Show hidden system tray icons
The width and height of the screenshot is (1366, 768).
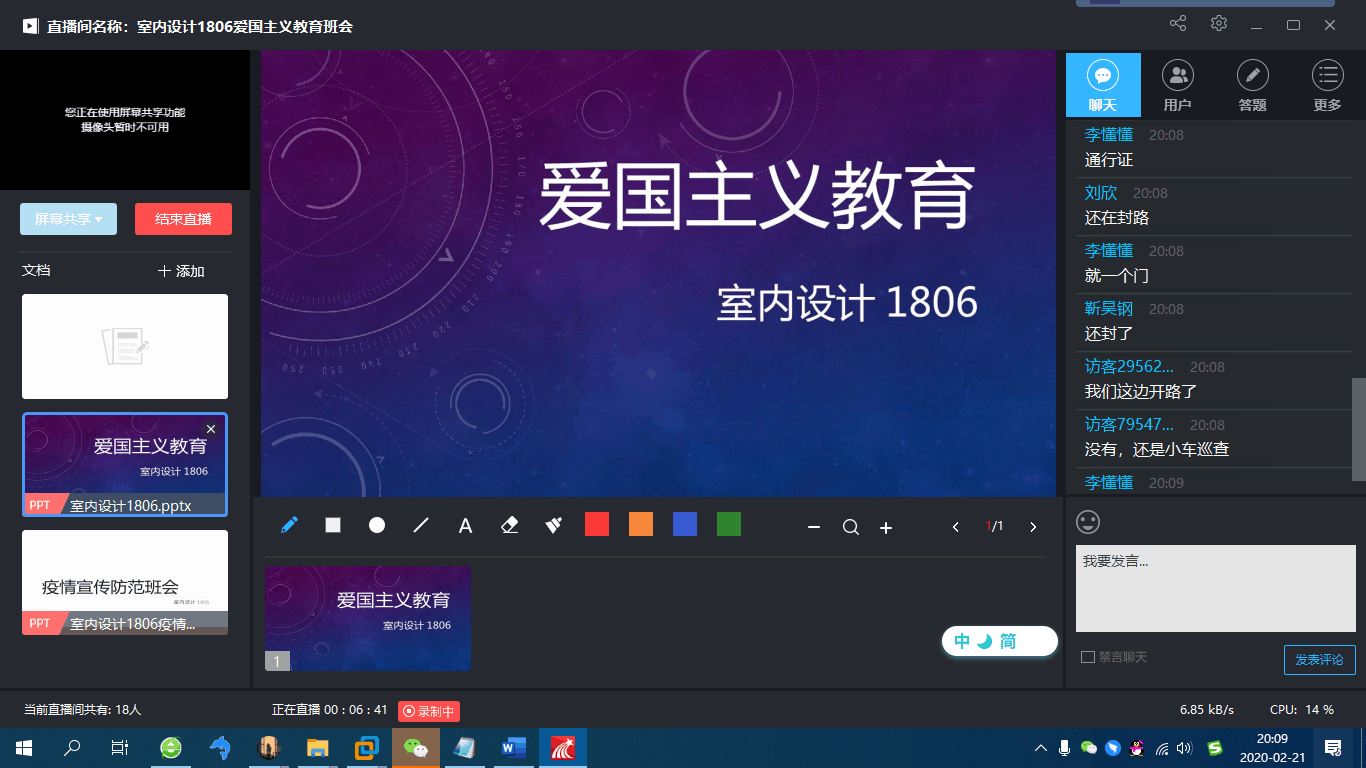click(1040, 748)
